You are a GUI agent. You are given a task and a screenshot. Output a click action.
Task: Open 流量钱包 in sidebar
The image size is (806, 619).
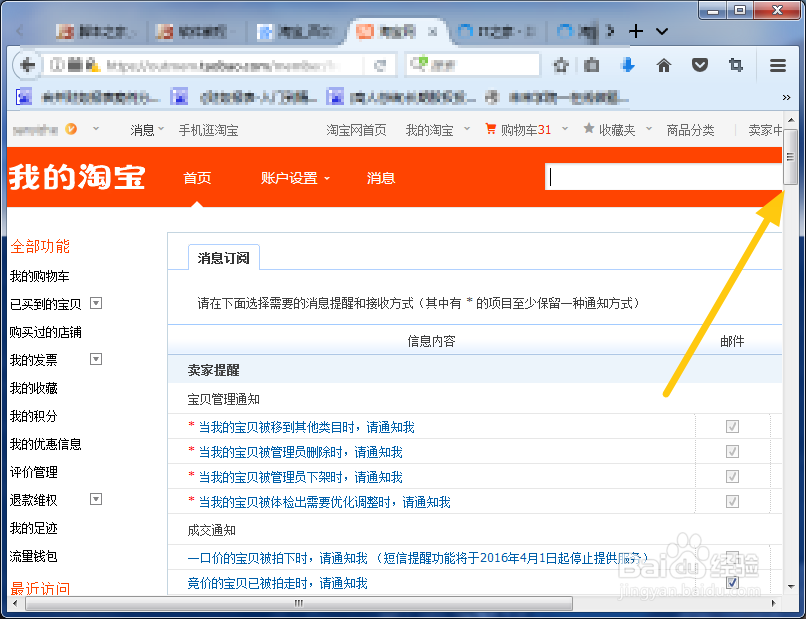pos(33,556)
